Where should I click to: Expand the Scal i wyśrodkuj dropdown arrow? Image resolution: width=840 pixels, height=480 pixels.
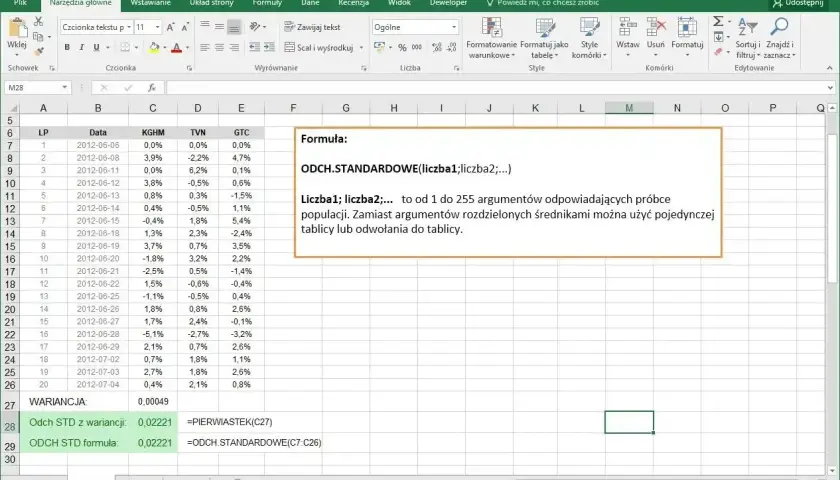[361, 47]
